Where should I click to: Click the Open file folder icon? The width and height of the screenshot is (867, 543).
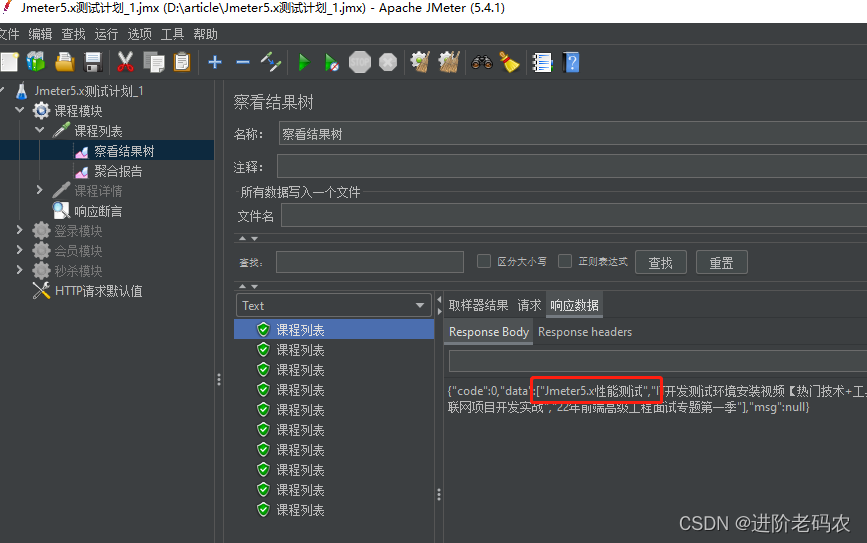[65, 62]
